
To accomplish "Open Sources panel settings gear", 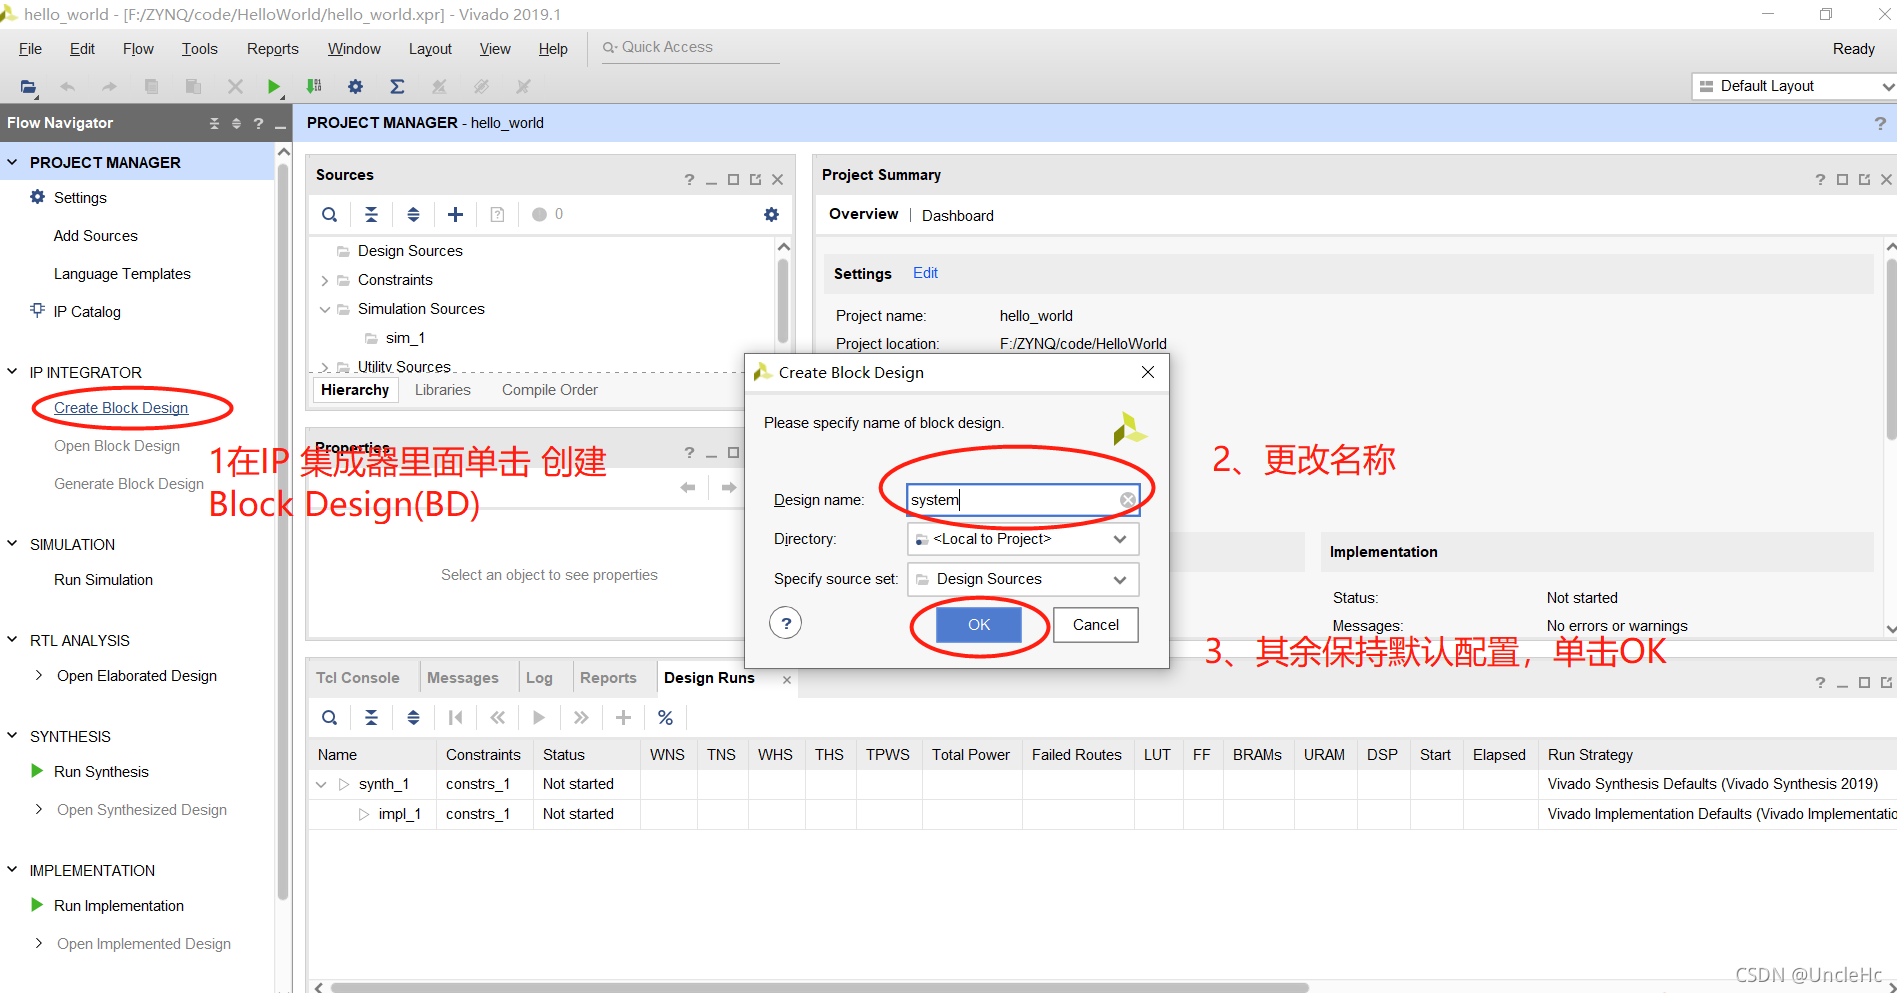I will pyautogui.click(x=771, y=215).
